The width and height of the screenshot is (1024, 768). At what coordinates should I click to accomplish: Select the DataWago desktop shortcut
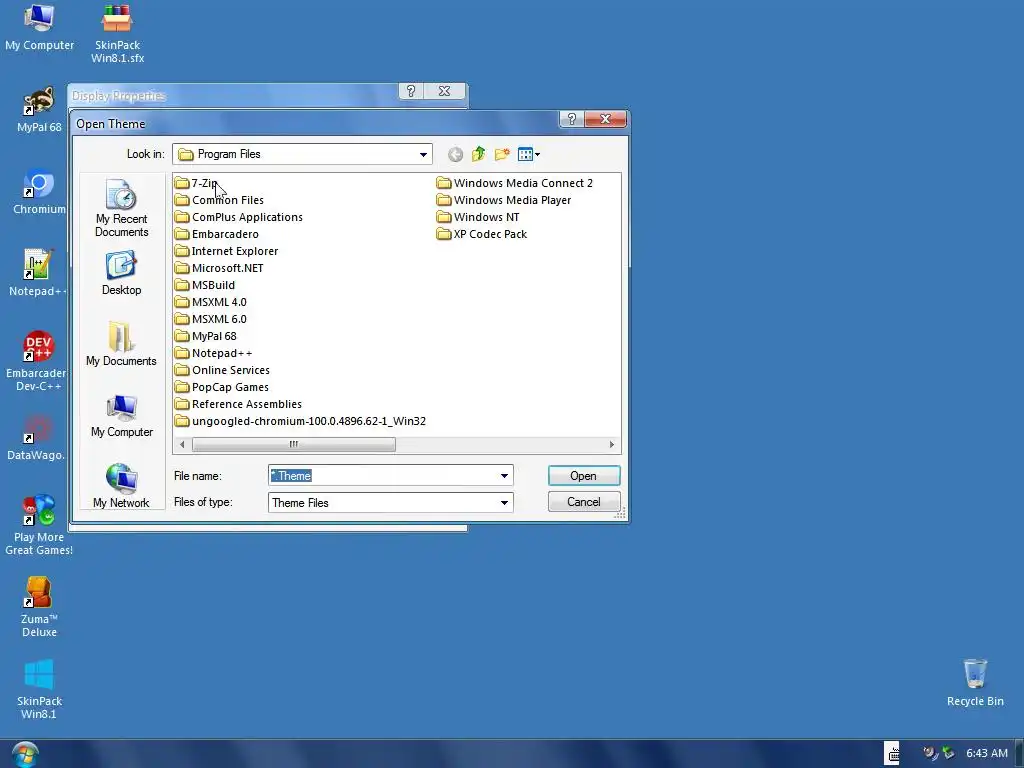38,438
